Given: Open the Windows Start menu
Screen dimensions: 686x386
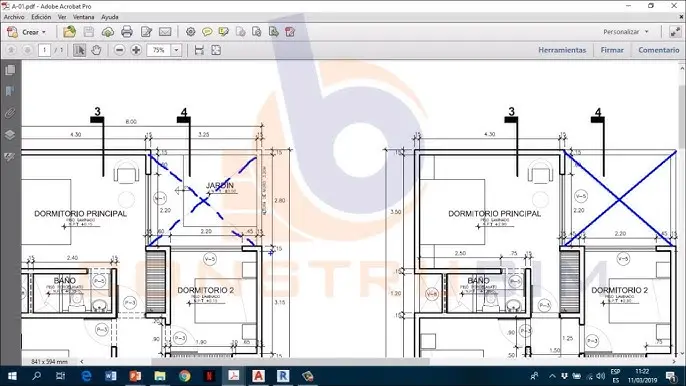Looking at the screenshot, I should point(12,376).
